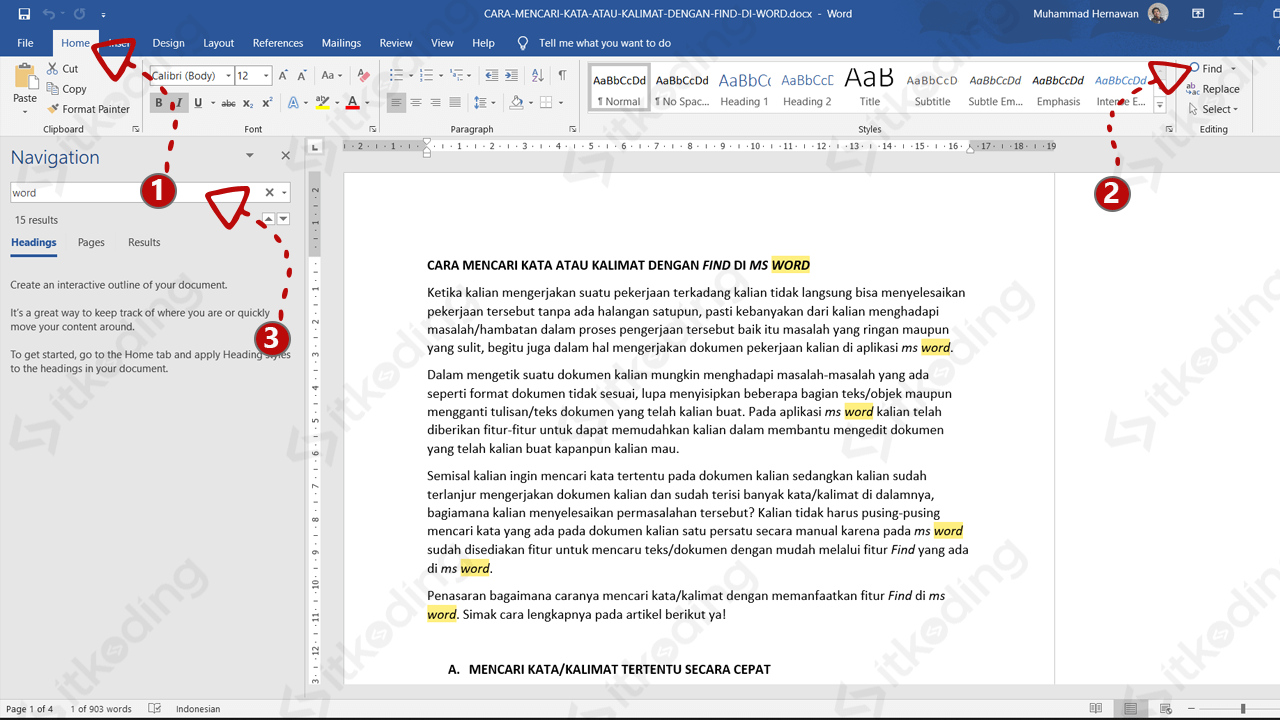Screen dimensions: 1280x720
Task: Apply the Heading 1 style
Action: tap(744, 89)
